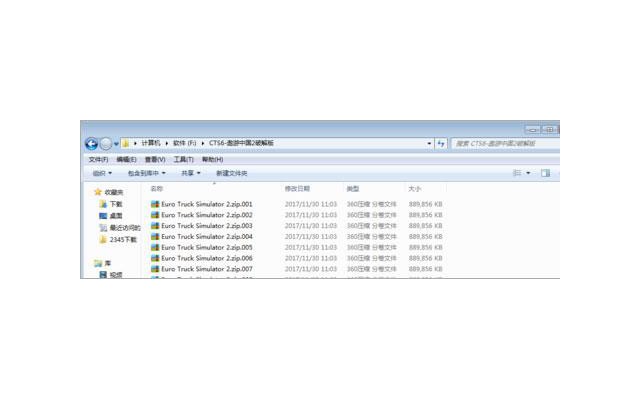
Task: Open the address bar history dropdown
Action: (x=429, y=143)
